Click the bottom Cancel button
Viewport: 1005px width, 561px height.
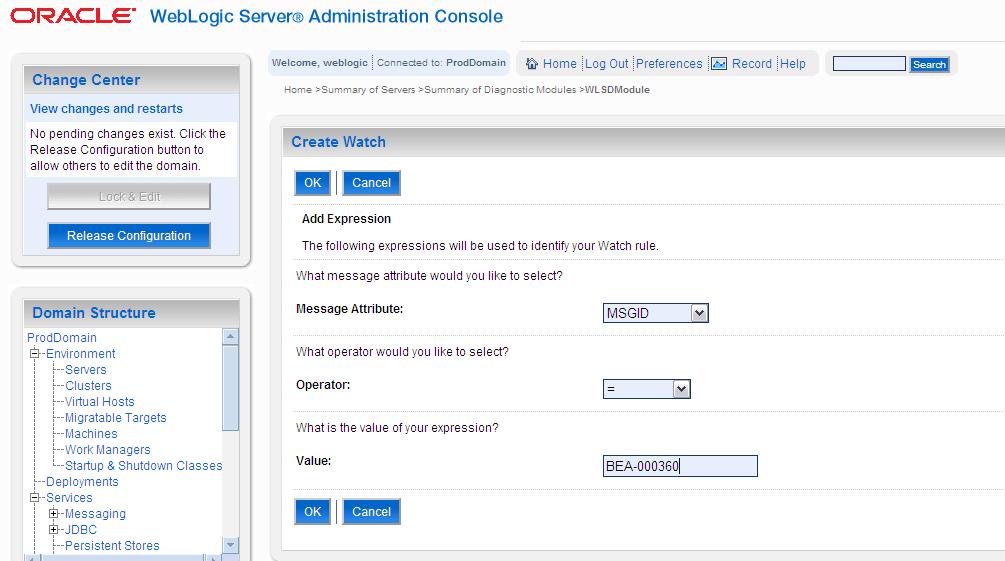click(371, 512)
